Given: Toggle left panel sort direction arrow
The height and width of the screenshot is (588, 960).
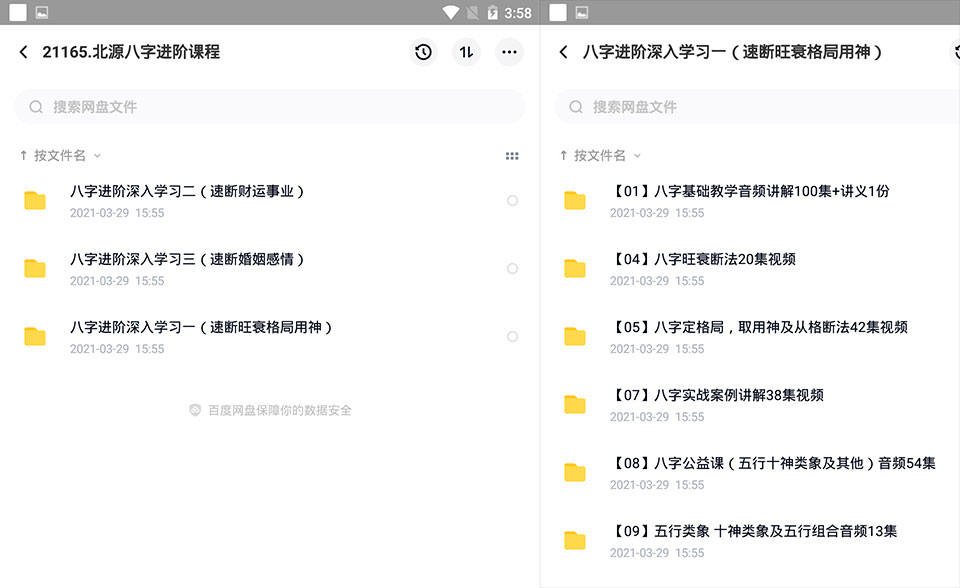Looking at the screenshot, I should pyautogui.click(x=23, y=156).
